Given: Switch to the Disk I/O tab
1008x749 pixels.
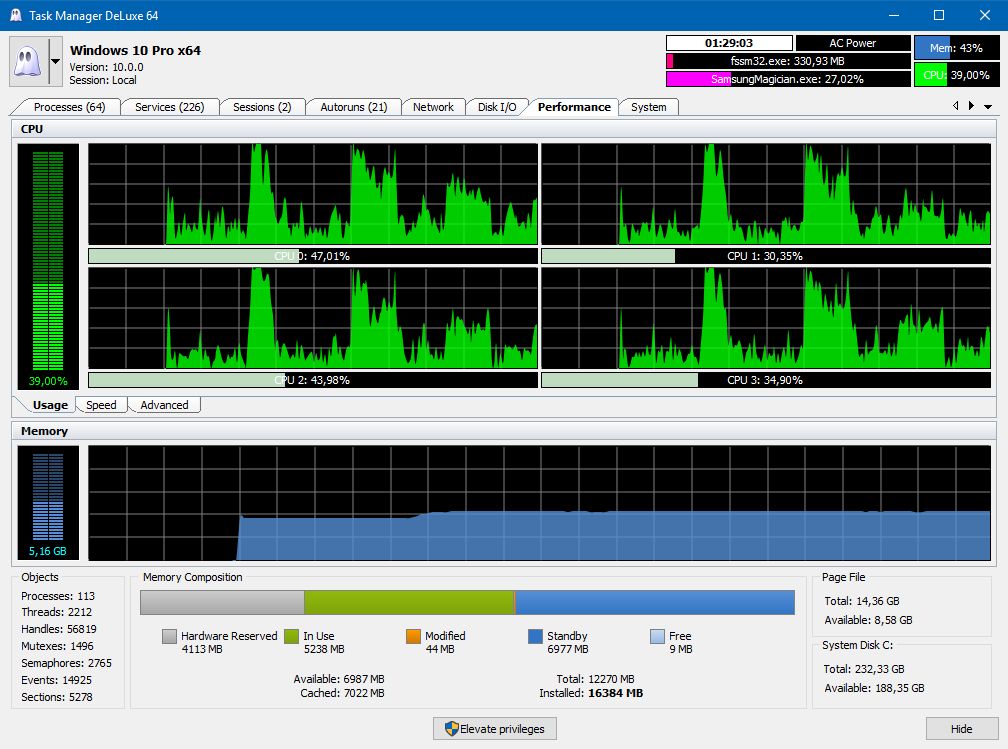Looking at the screenshot, I should [497, 107].
